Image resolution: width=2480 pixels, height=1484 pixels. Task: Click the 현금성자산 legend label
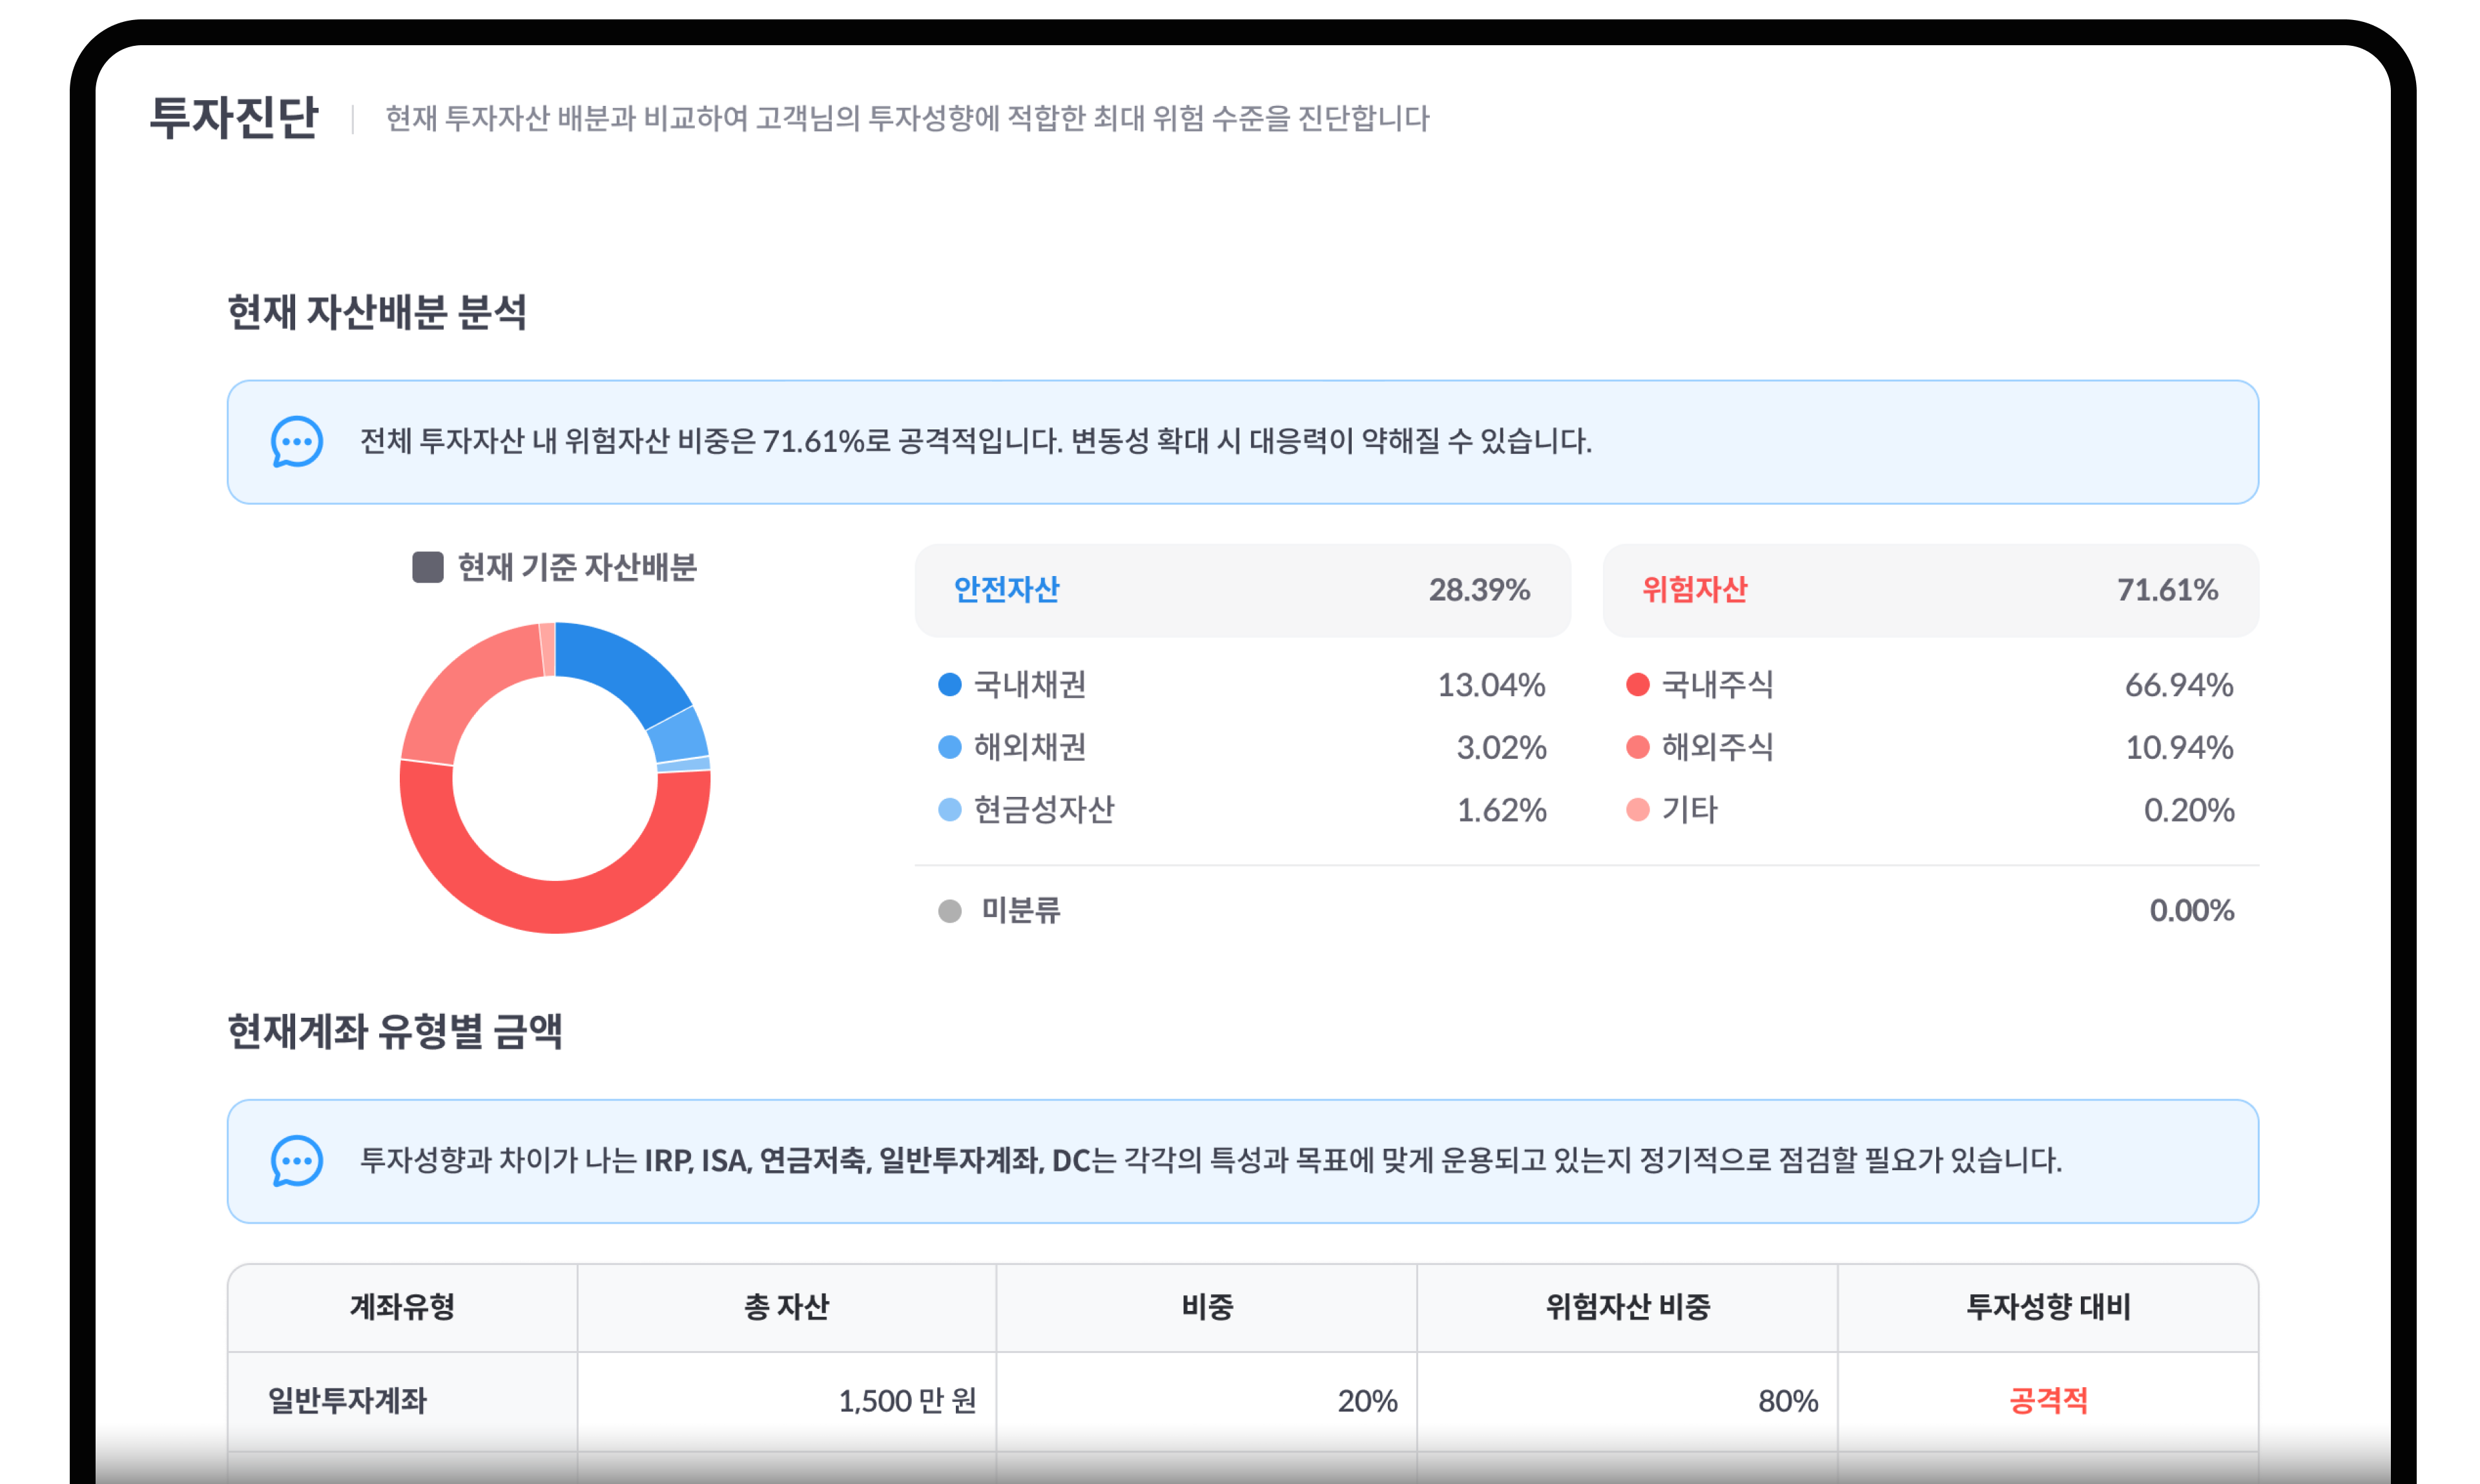pyautogui.click(x=1044, y=810)
